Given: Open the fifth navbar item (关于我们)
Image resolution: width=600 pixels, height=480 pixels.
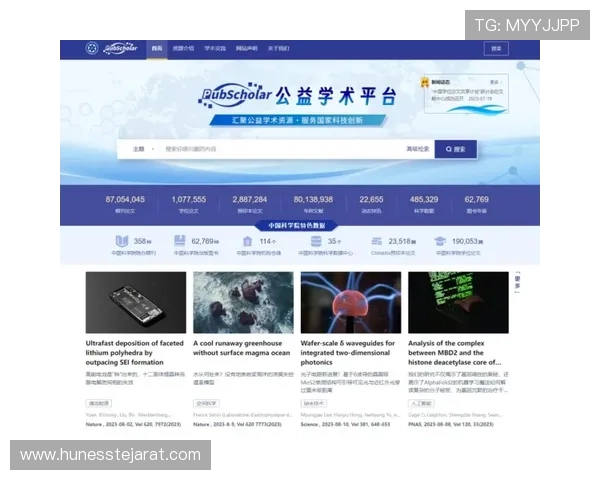Looking at the screenshot, I should pos(278,49).
